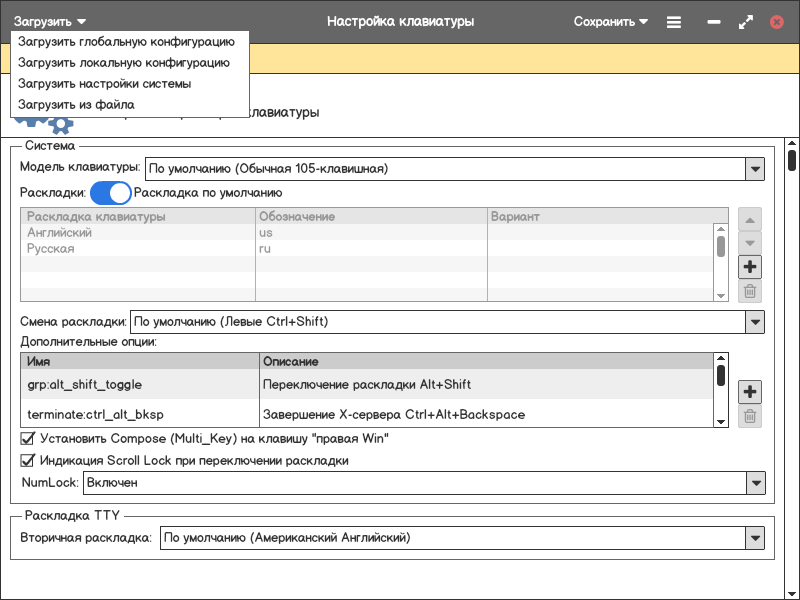Select the grp:alt_shift_toggle option row
800x600 pixels.
coord(84,384)
